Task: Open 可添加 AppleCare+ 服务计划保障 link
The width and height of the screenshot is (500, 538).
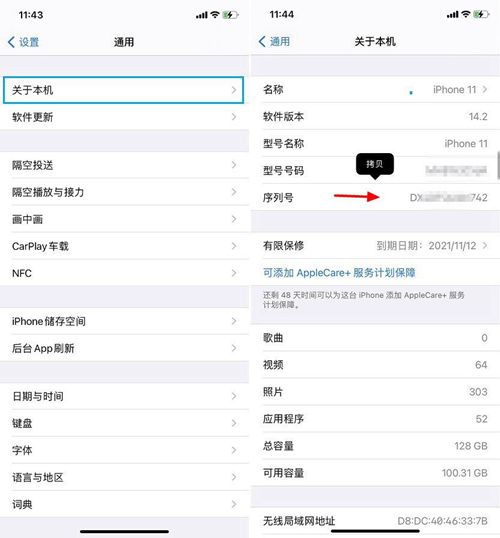Action: [339, 273]
